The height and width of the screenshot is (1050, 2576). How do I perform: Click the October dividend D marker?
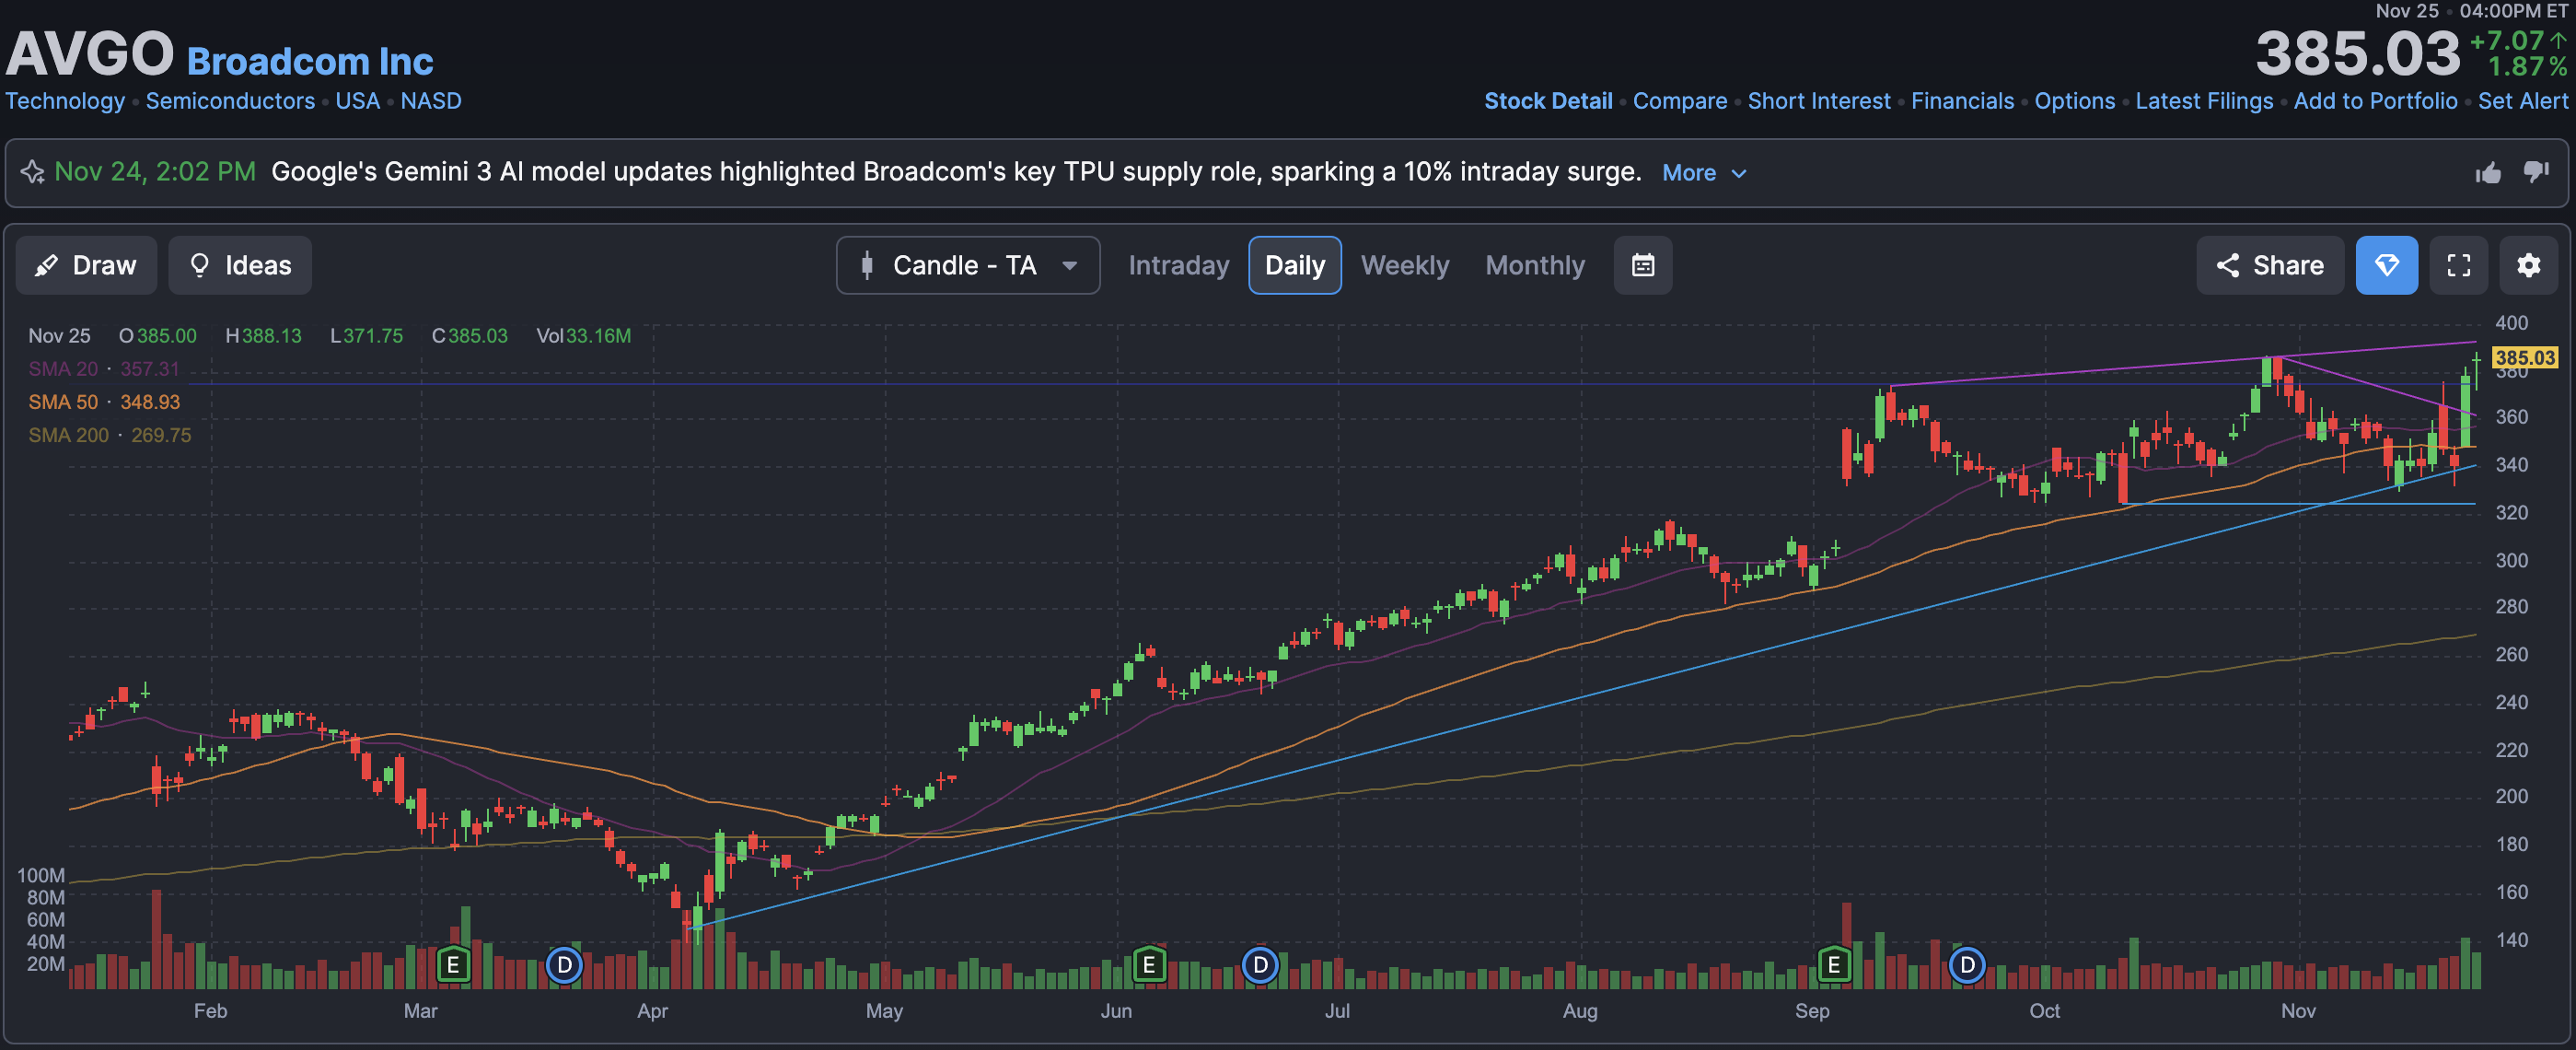[1966, 965]
